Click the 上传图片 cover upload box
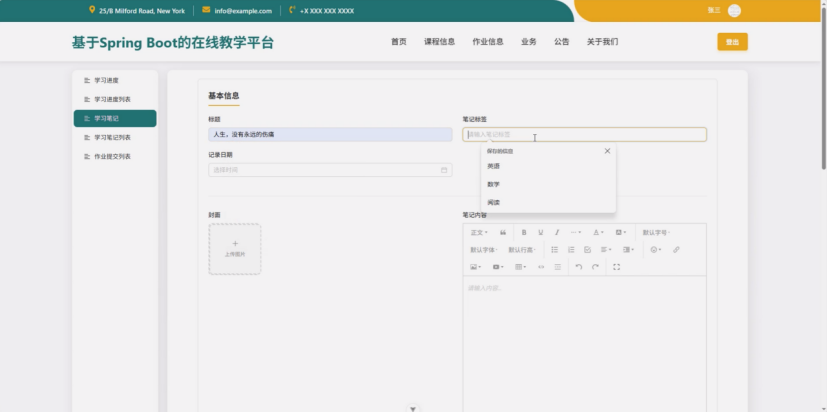 pyautogui.click(x=235, y=249)
